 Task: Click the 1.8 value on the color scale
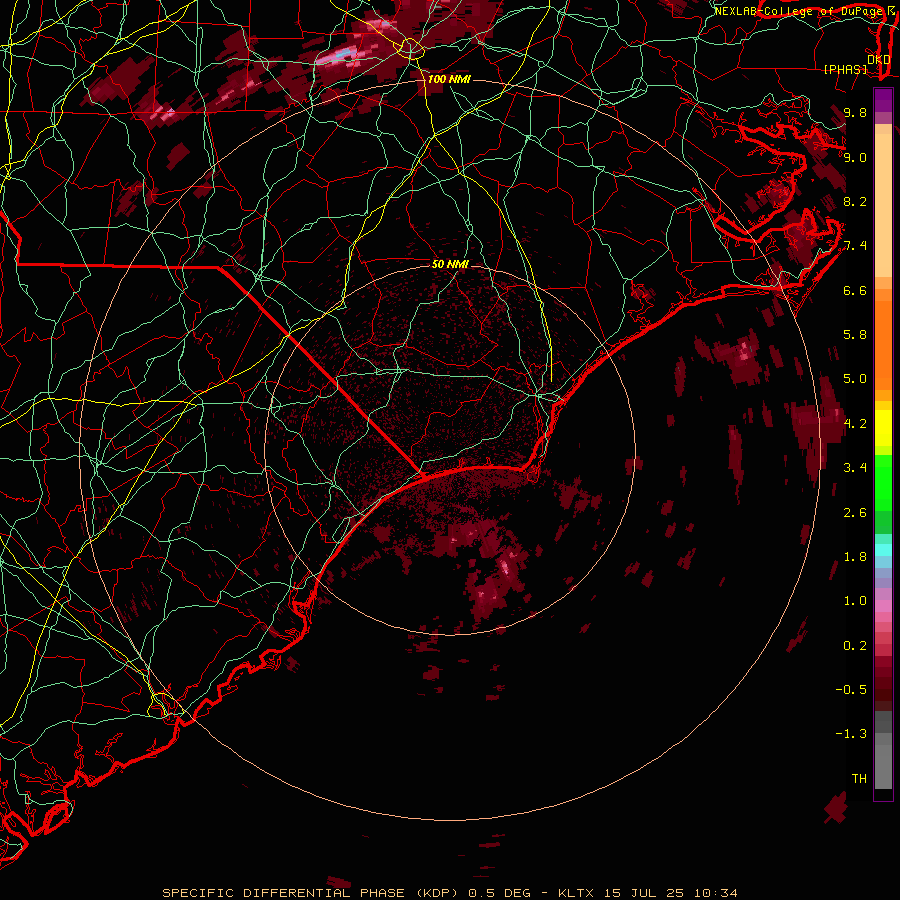pos(855,557)
